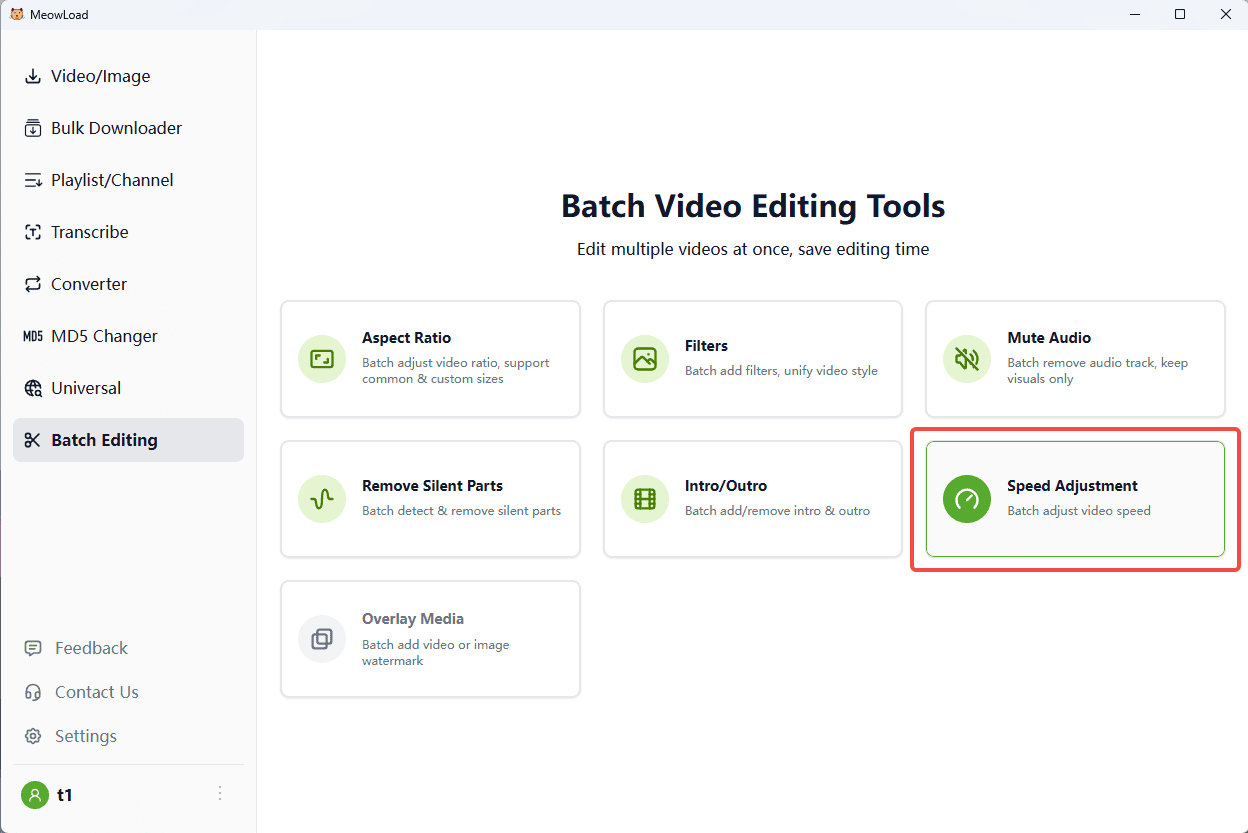Screen dimensions: 1248x833
Task: Open Settings from the sidebar
Action: 85,736
